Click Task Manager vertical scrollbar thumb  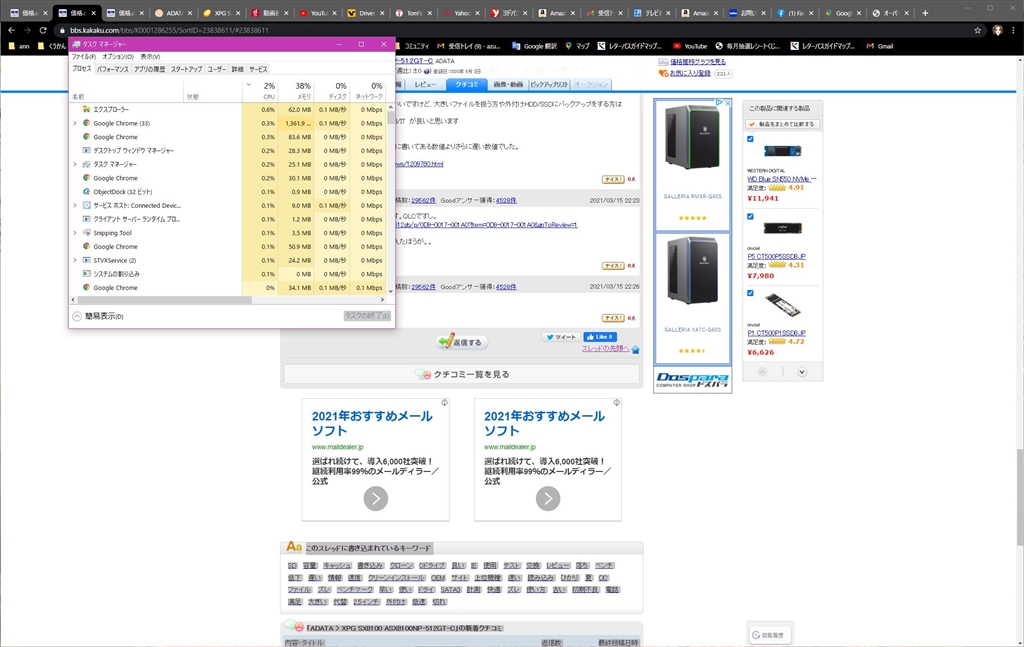391,117
